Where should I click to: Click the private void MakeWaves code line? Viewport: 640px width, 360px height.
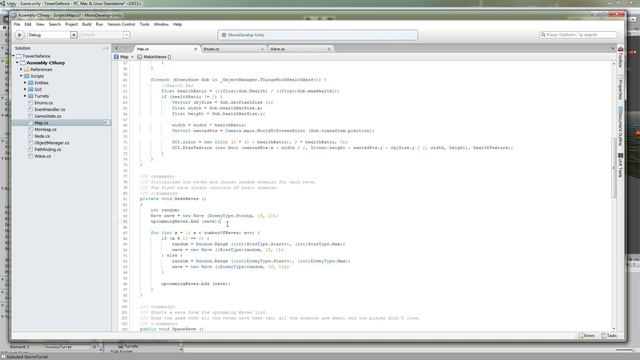pos(173,199)
